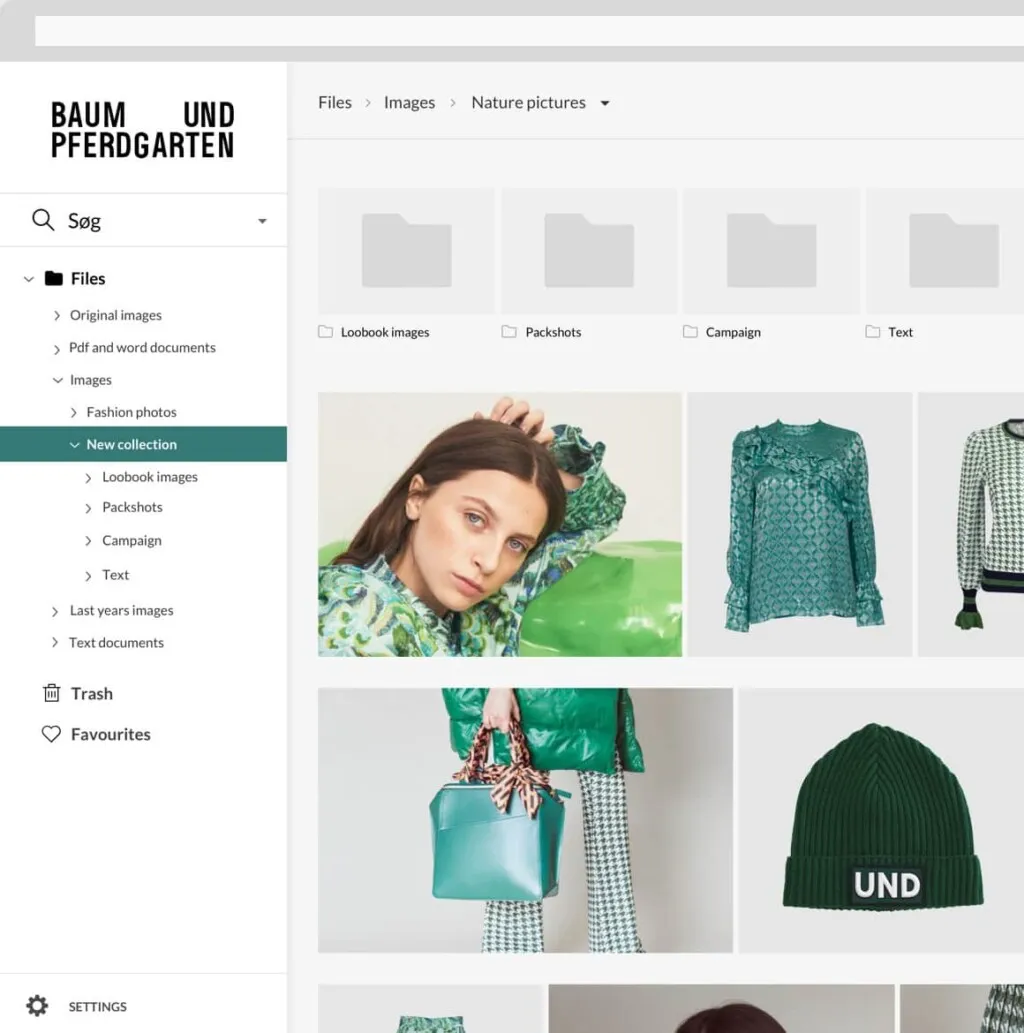This screenshot has height=1033, width=1024.
Task: Click the Trash bin icon
Action: (51, 693)
